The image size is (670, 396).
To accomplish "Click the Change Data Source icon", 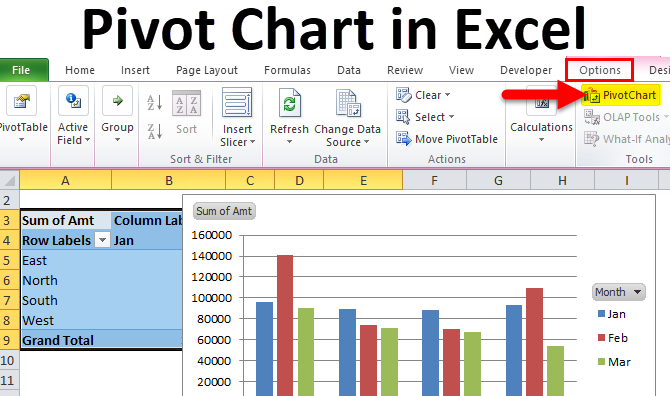I will point(348,103).
